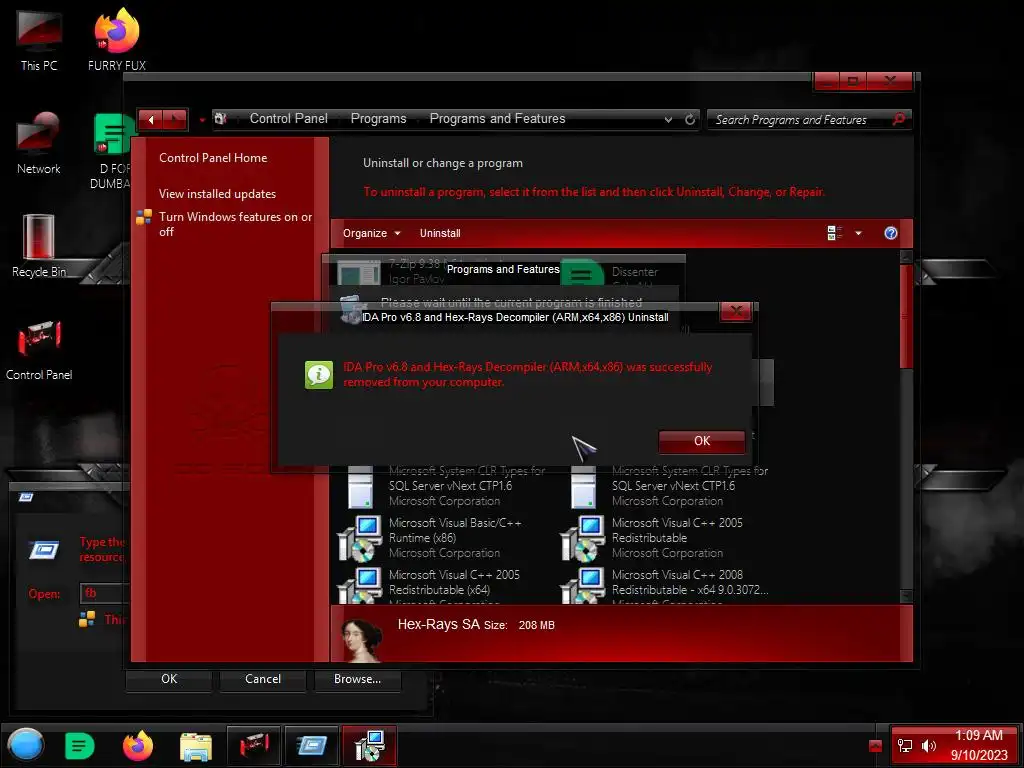
Task: Close the IDA Pro Uninstall dialog
Action: pos(736,312)
